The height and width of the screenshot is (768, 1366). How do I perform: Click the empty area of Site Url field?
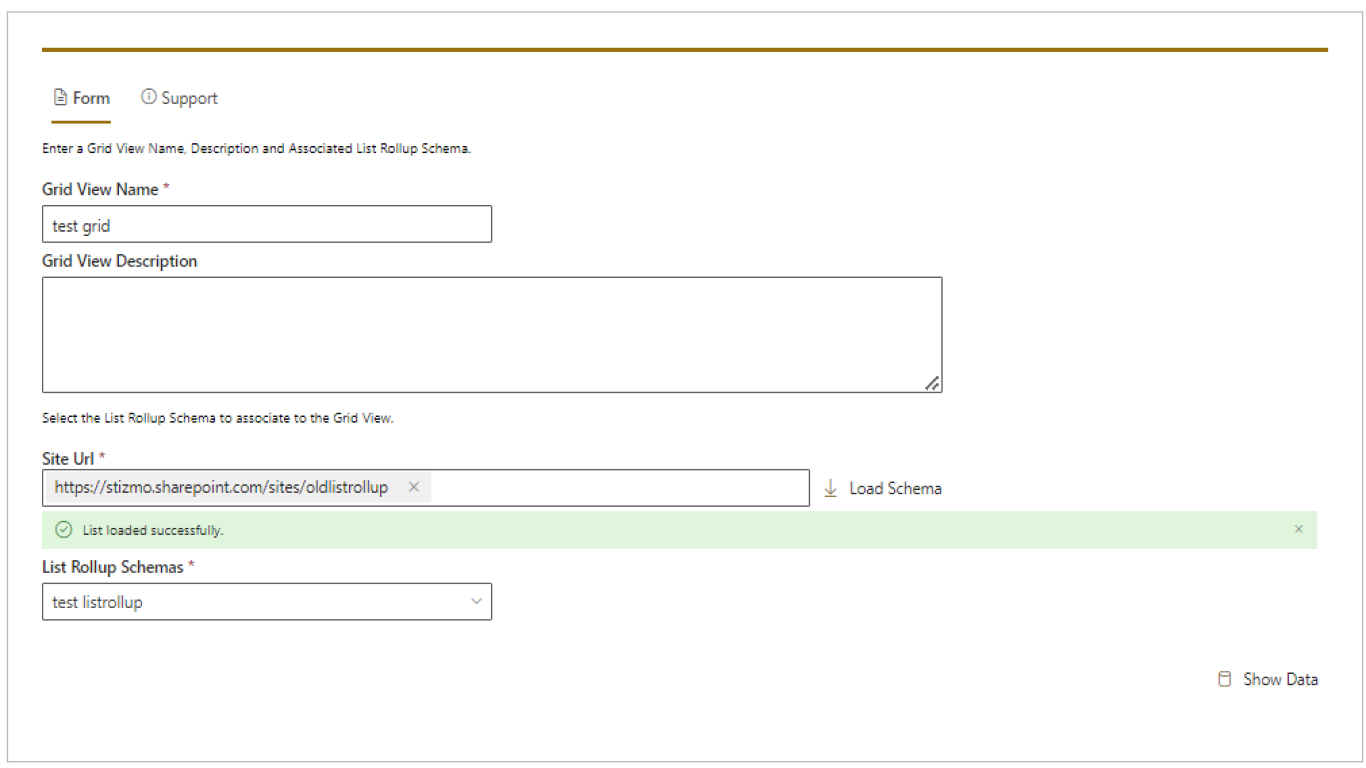click(x=620, y=488)
